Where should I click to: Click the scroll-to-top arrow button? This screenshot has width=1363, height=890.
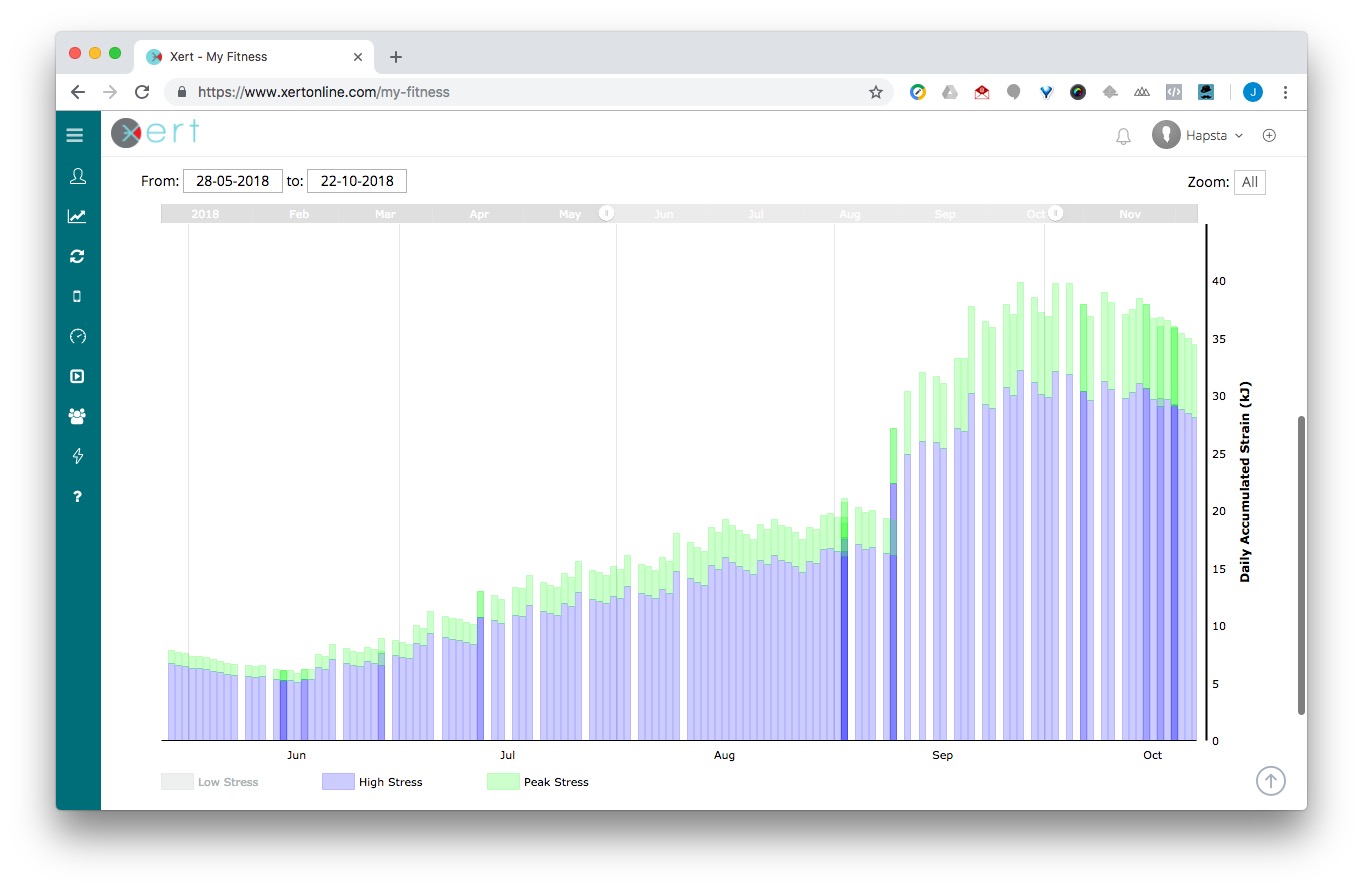pos(1270,781)
